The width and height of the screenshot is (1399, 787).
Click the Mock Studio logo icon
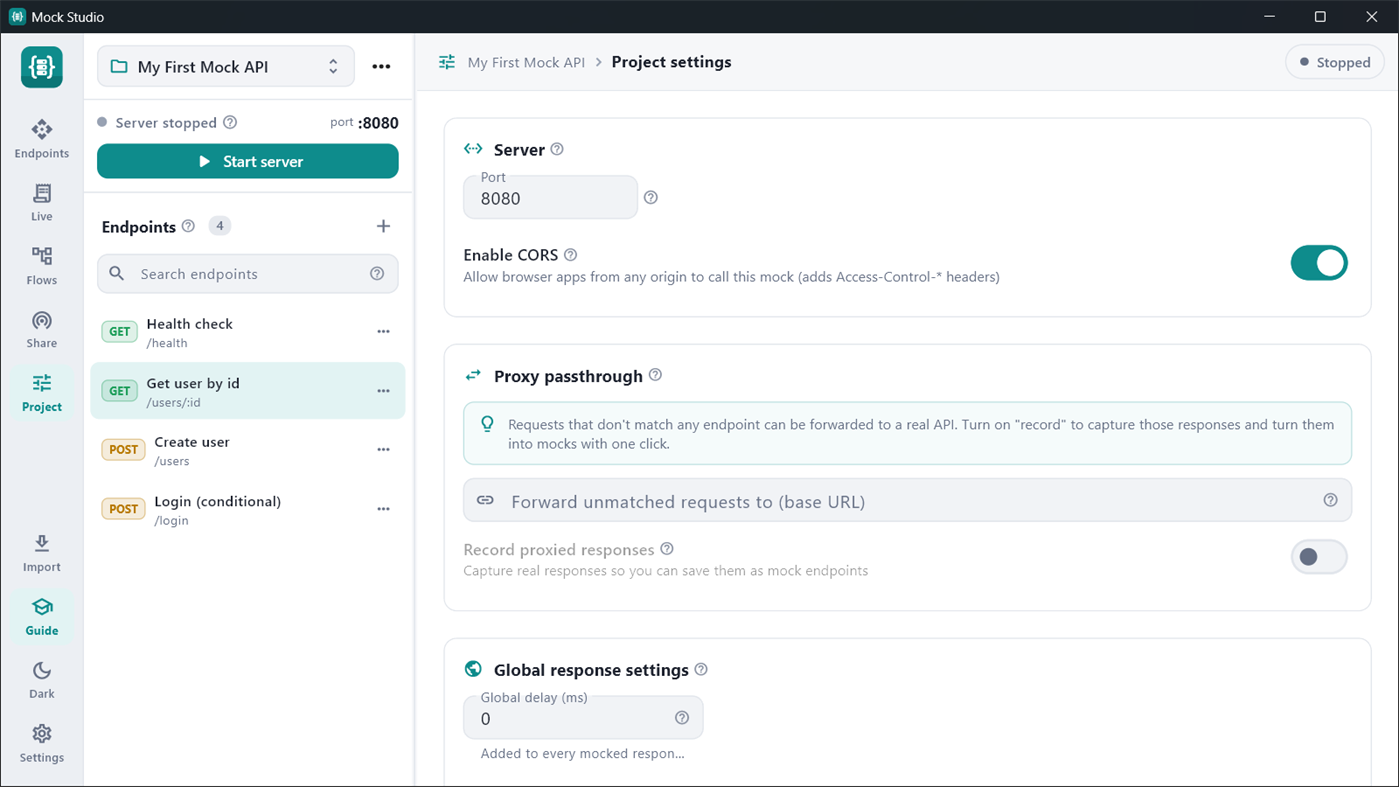click(42, 67)
